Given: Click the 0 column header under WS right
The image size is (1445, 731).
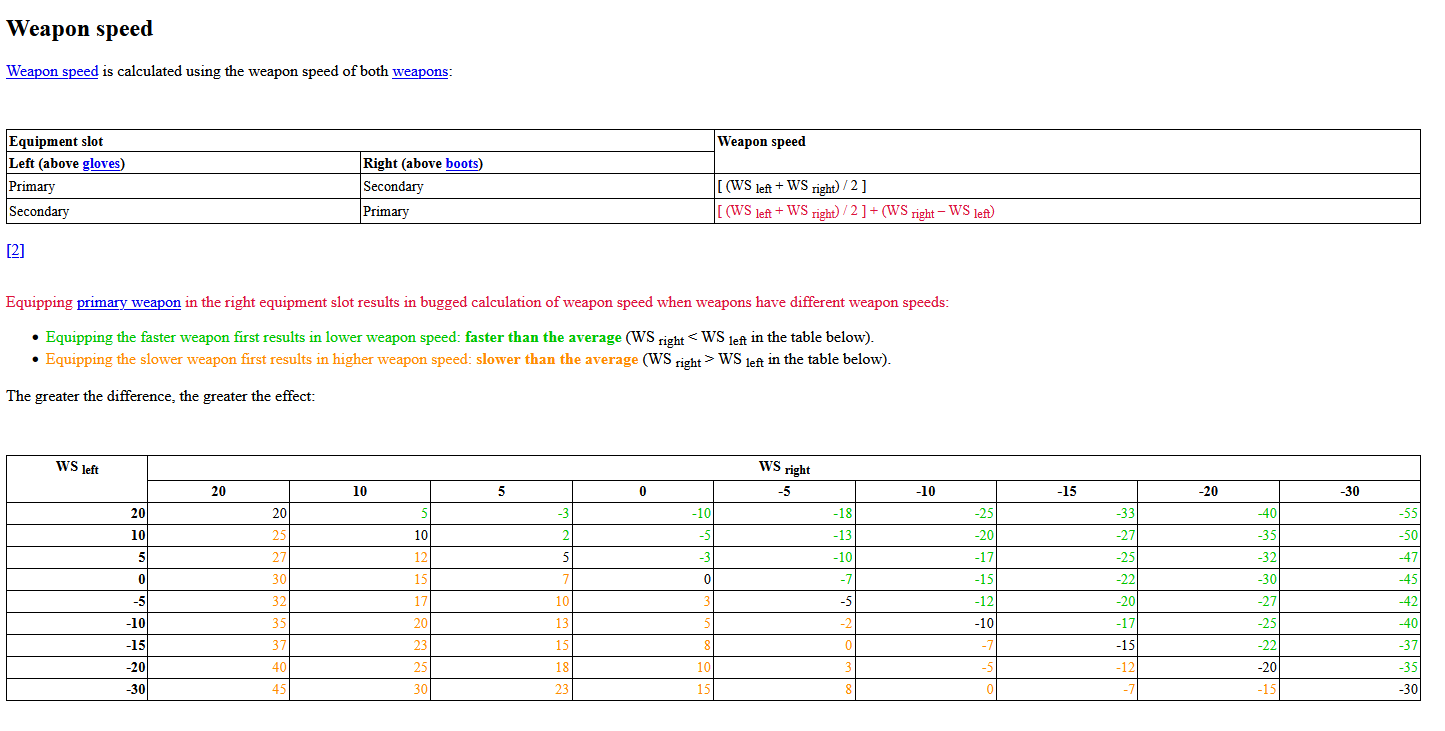Looking at the screenshot, I should coord(643,491).
